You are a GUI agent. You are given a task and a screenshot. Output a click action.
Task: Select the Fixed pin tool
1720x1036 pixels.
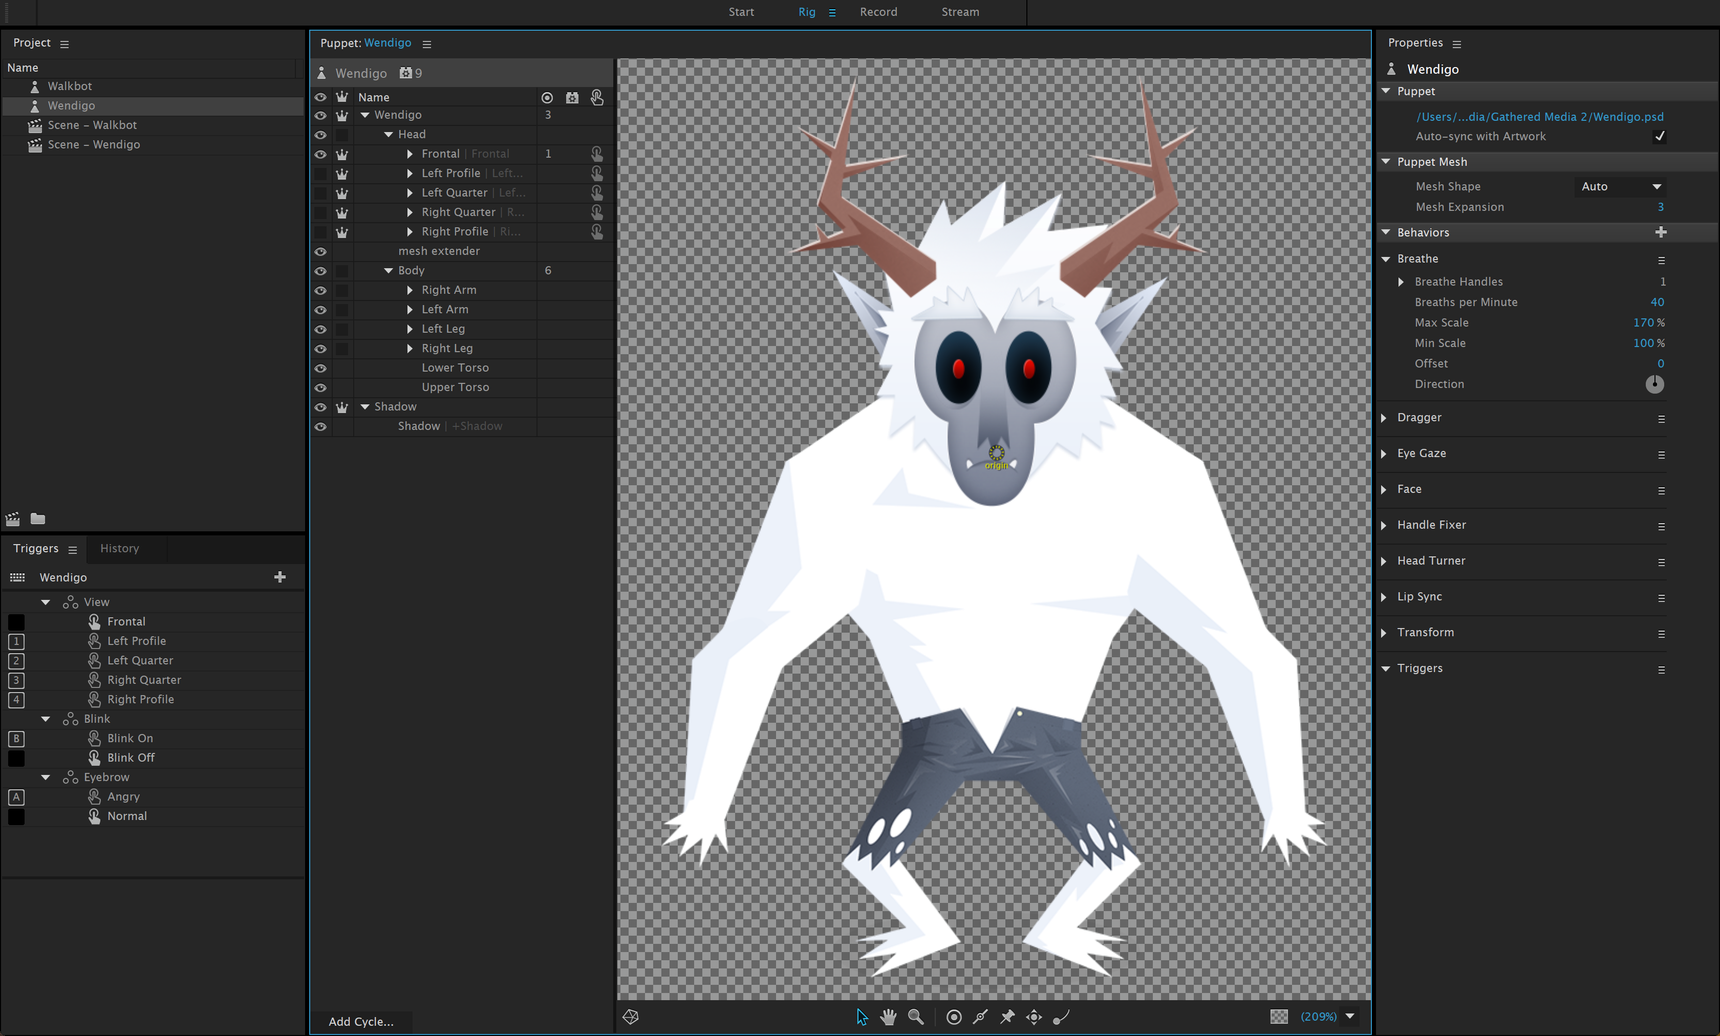pos(1007,1016)
